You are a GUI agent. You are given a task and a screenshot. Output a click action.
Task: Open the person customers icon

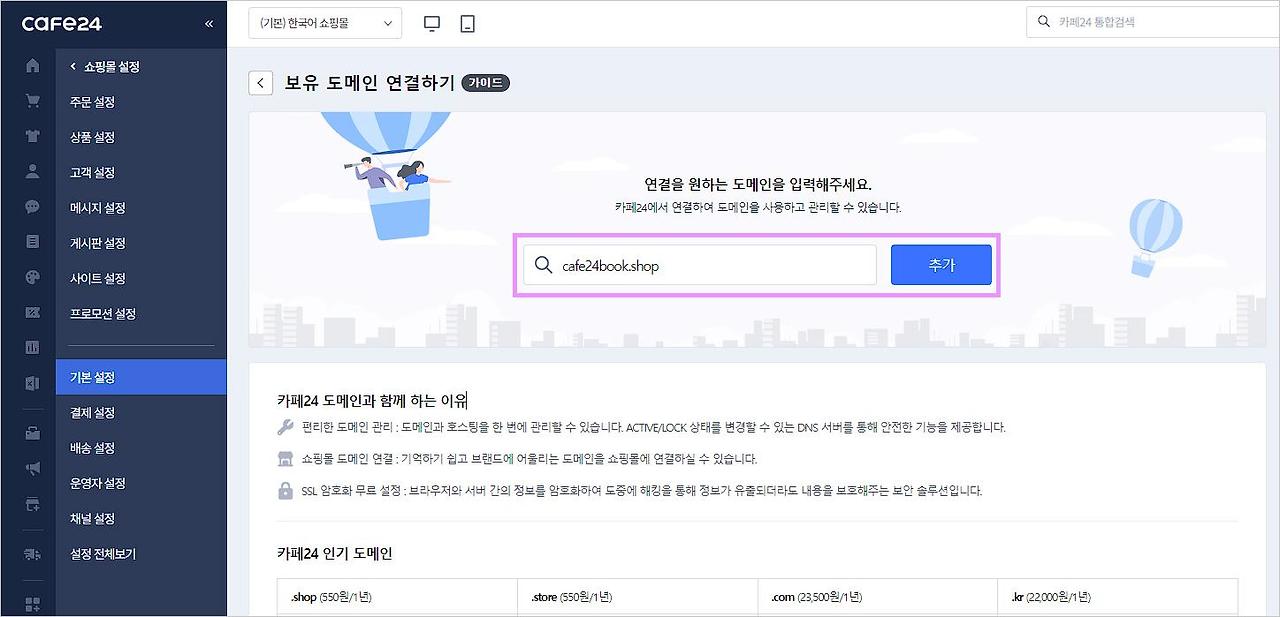(x=33, y=171)
